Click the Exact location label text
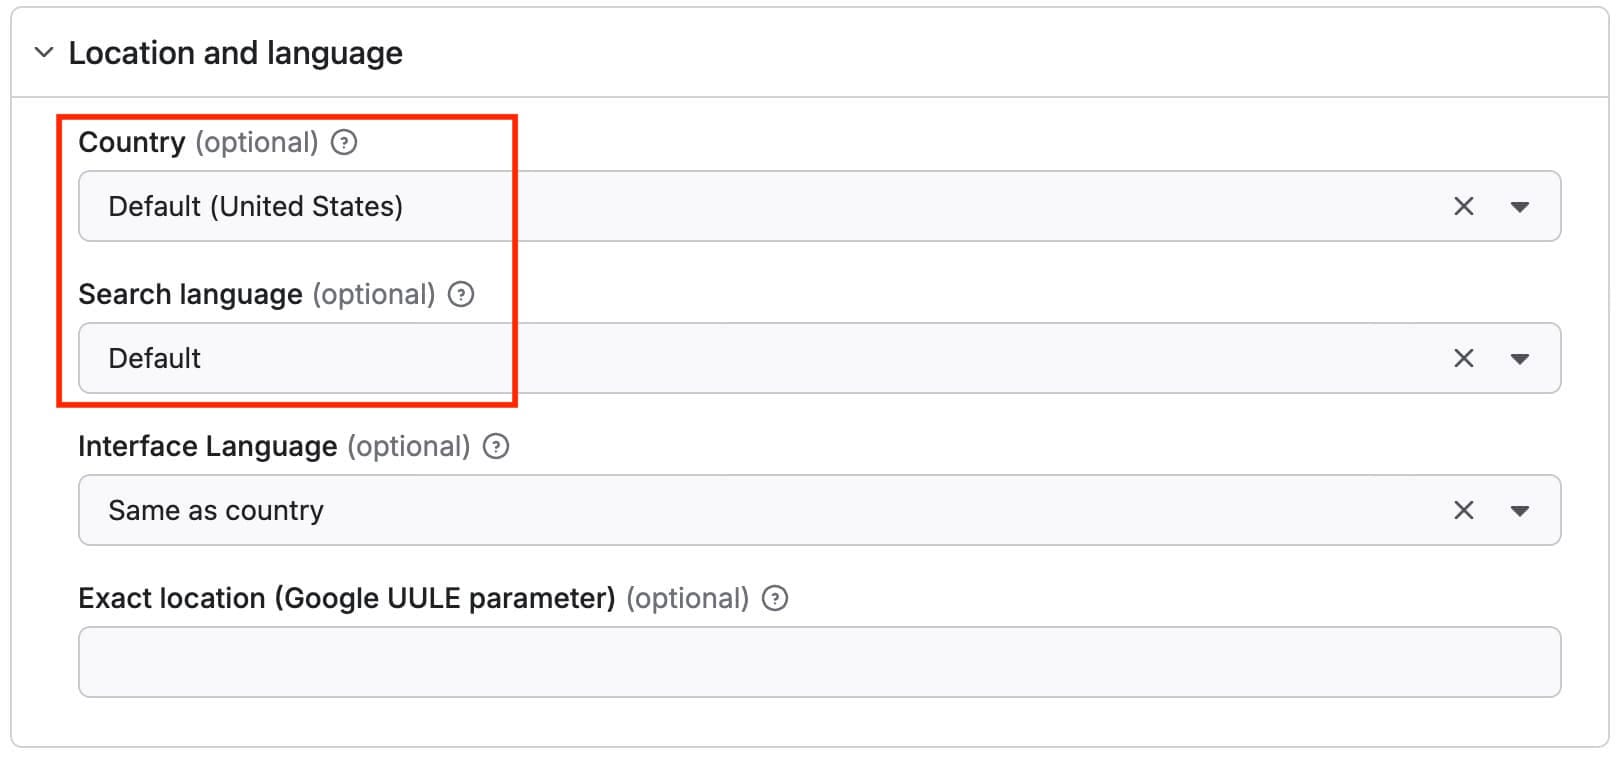 coord(346,598)
